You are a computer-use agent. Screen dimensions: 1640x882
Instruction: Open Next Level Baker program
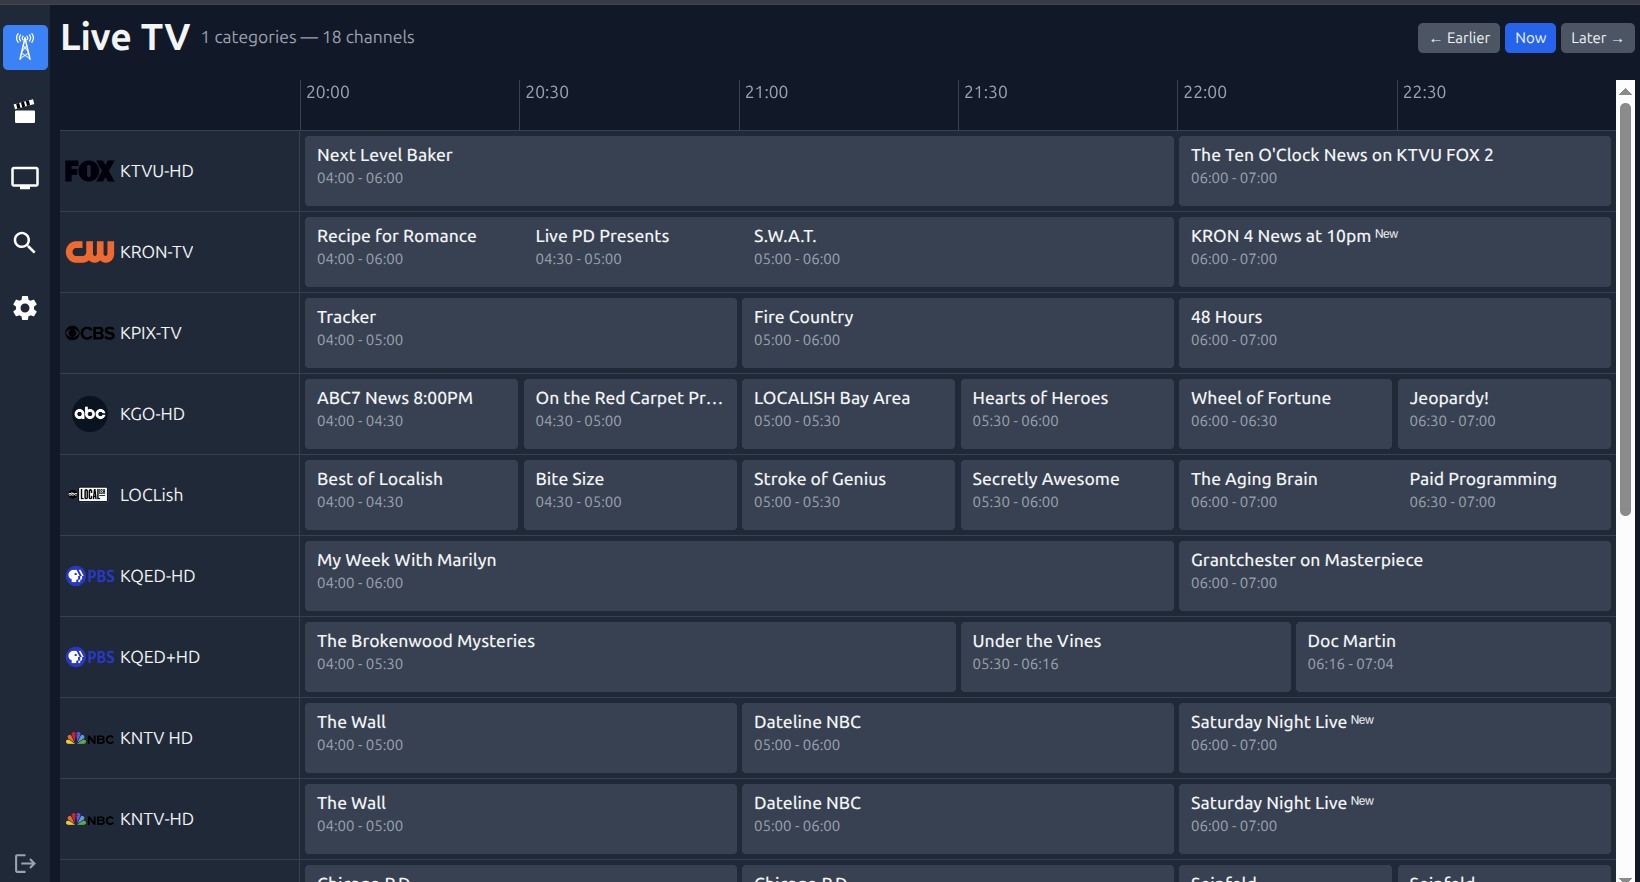(x=739, y=171)
